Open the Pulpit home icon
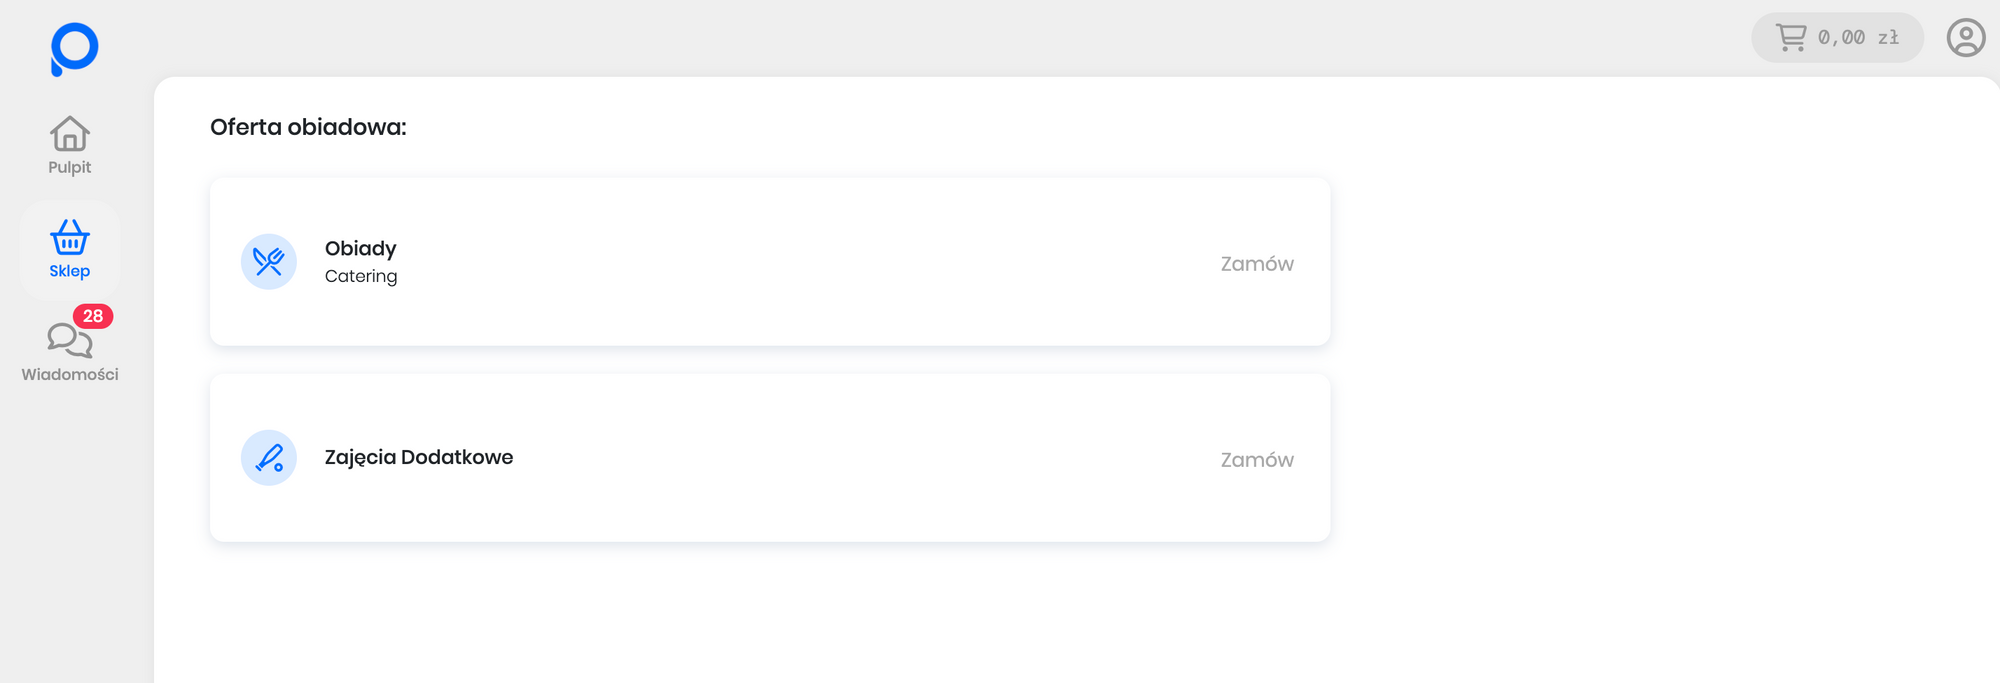2000x683 pixels. click(70, 134)
